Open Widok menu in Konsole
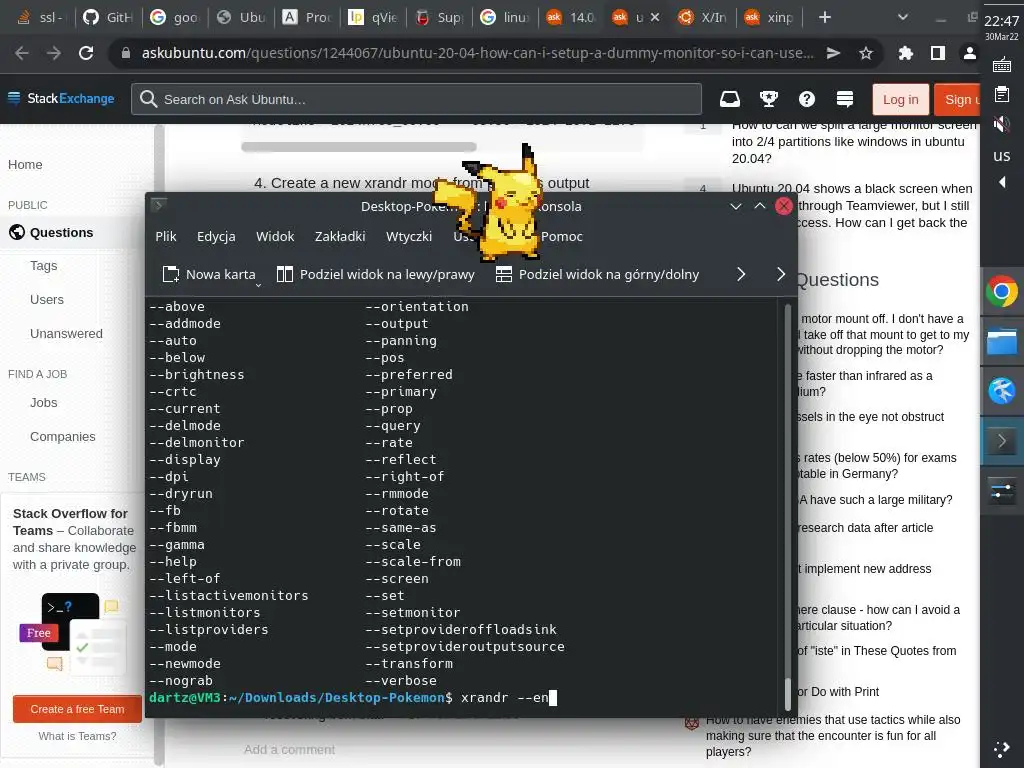The height and width of the screenshot is (768, 1024). (275, 236)
